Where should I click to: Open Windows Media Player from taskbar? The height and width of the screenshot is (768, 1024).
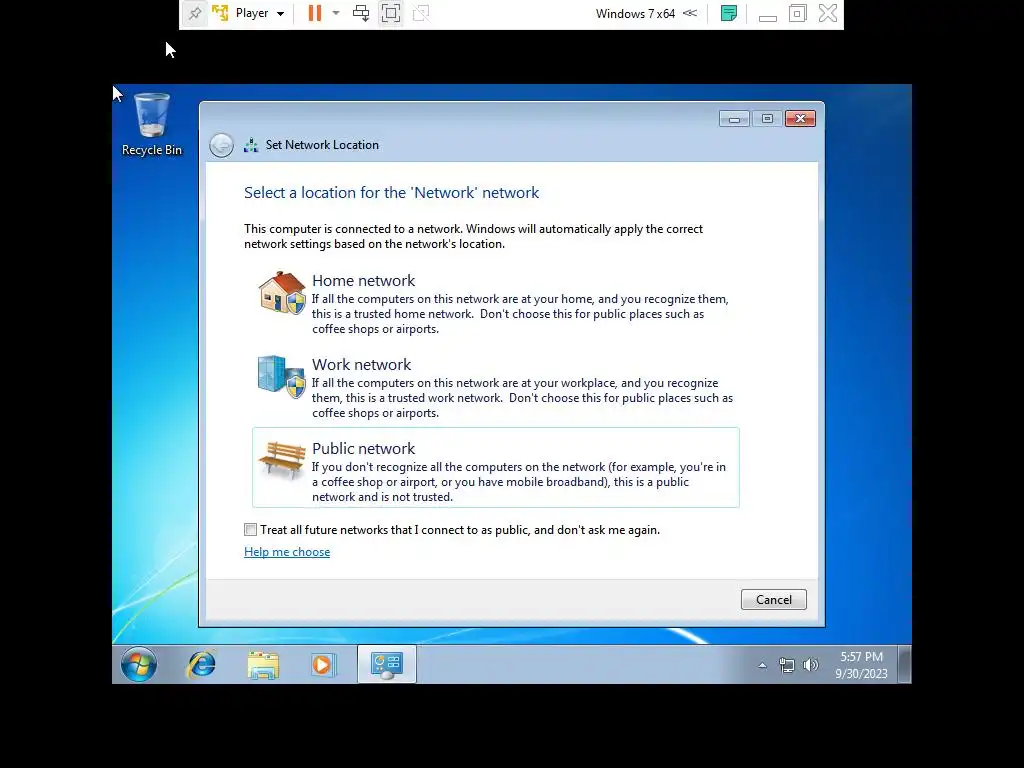click(323, 665)
